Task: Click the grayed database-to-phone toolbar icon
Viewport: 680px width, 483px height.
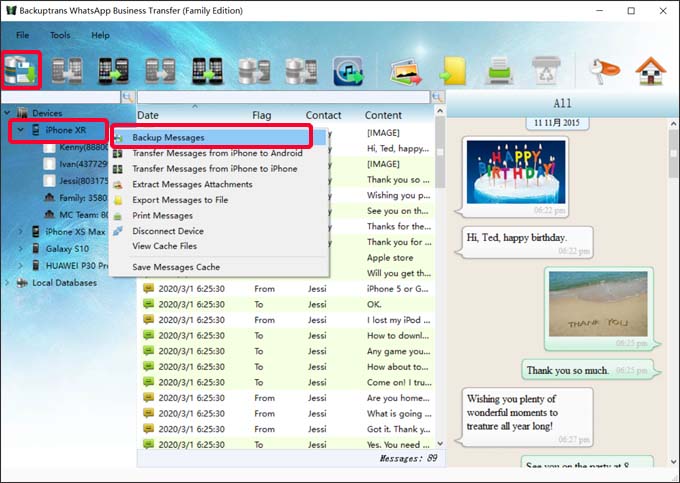Action: pos(301,71)
